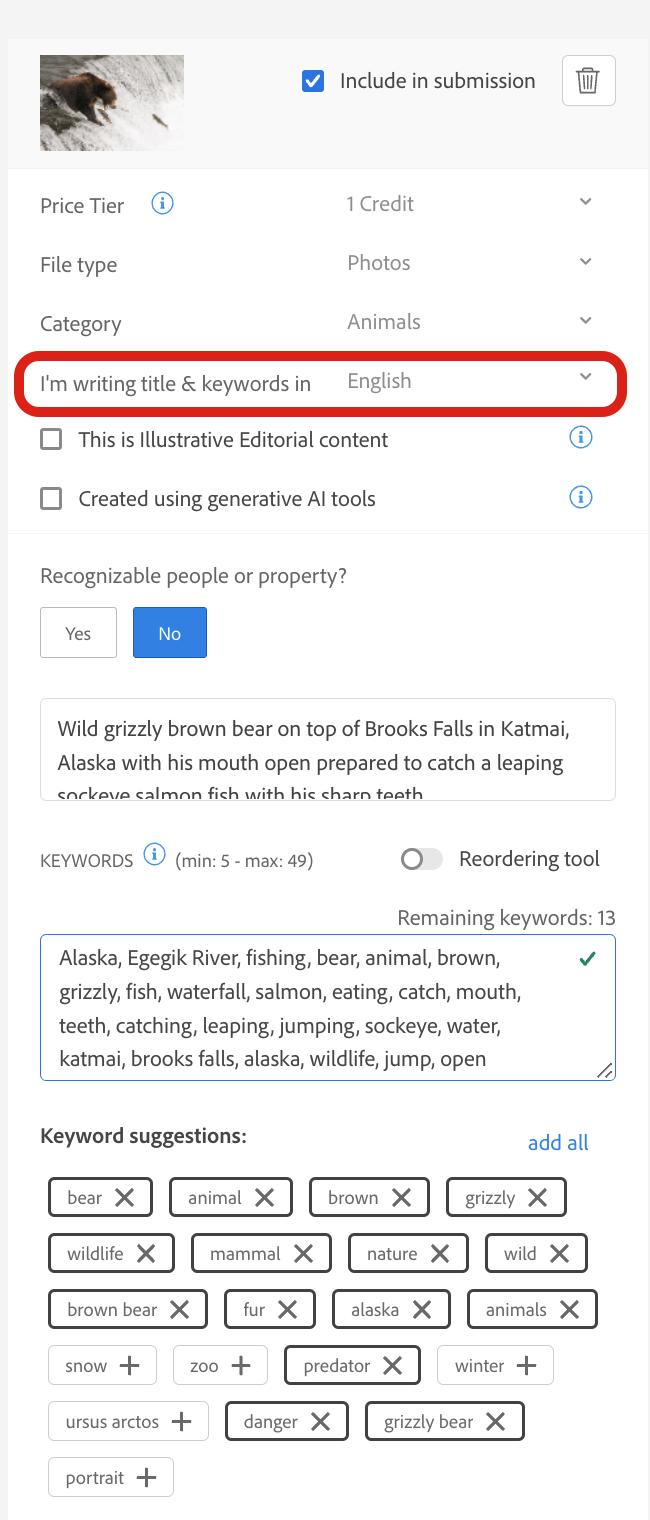Viewport: 650px width, 1520px height.
Task: Click the Price Tier info icon
Action: (x=162, y=204)
